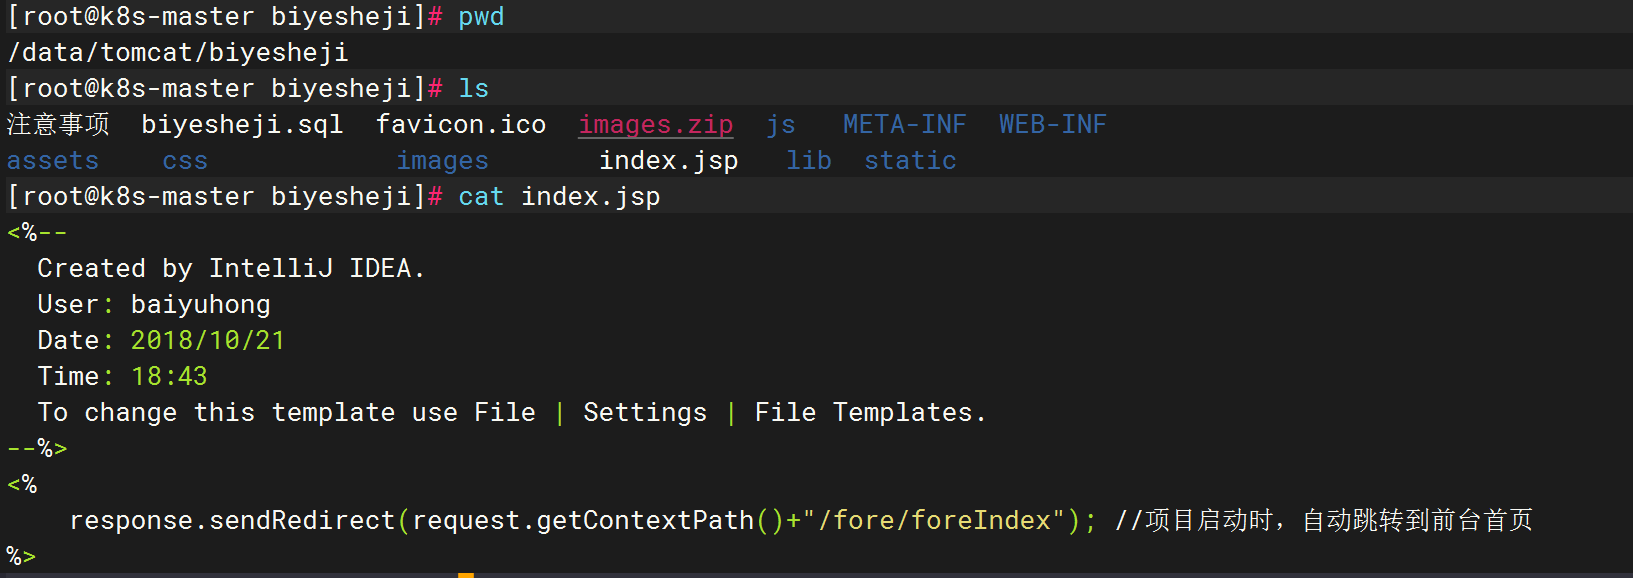This screenshot has width=1633, height=578.
Task: Click the word 'Settings' in template comment
Action: tap(645, 412)
